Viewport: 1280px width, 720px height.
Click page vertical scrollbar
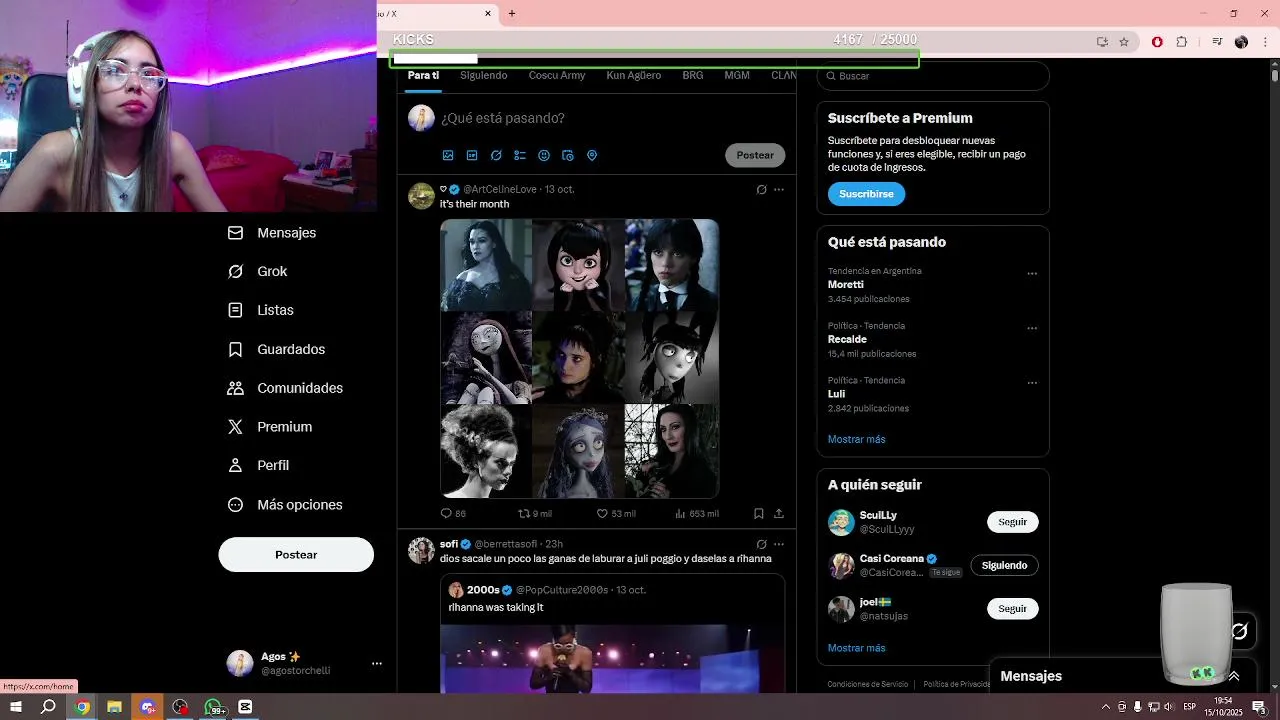(1274, 75)
